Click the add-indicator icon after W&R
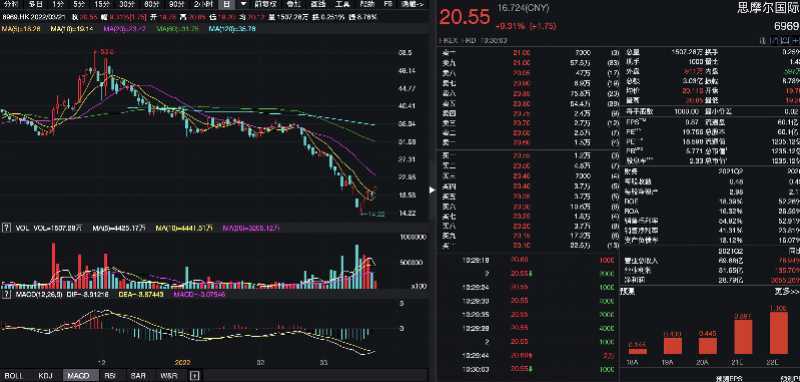 [x=194, y=376]
